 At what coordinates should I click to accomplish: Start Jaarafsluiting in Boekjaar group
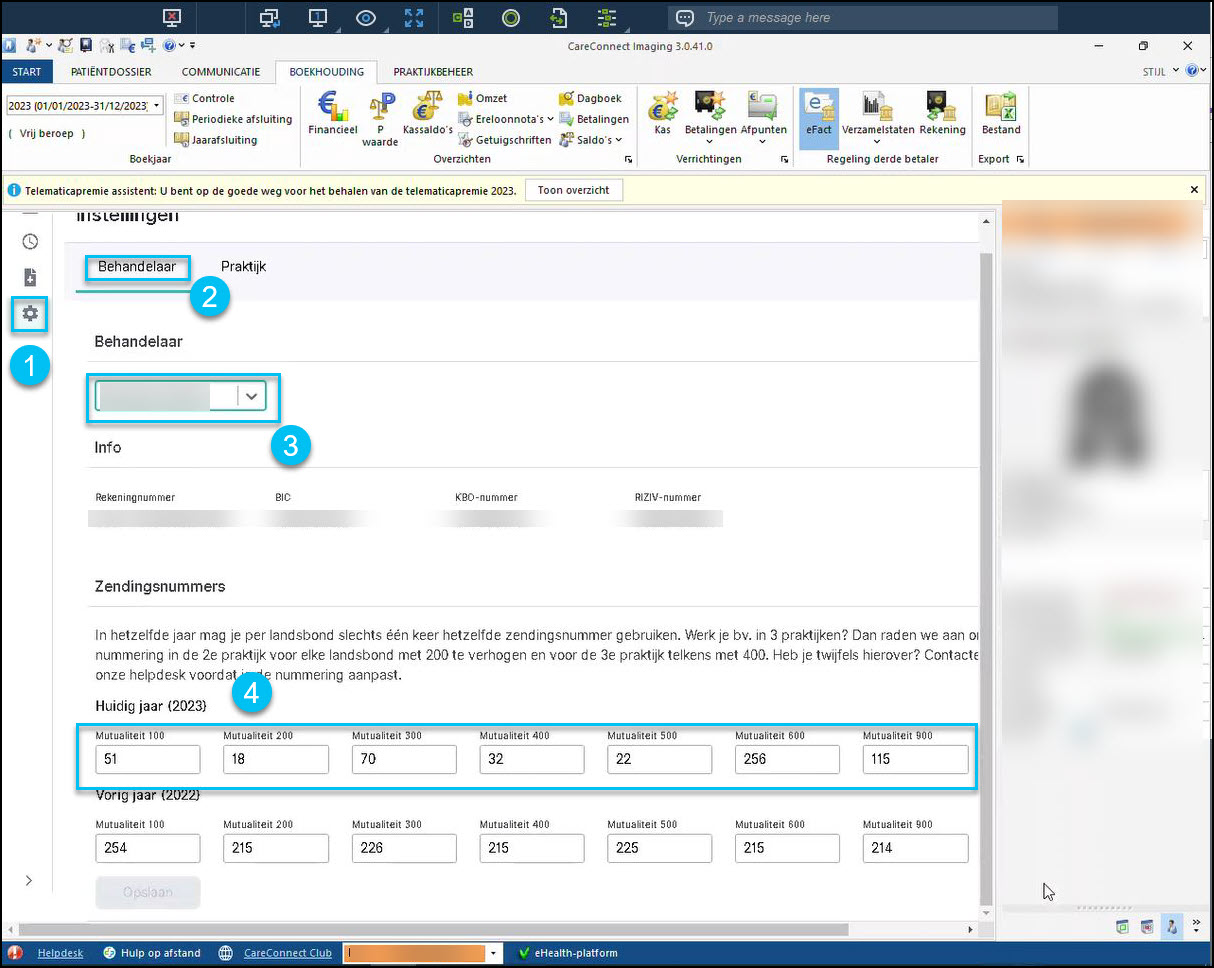point(216,140)
